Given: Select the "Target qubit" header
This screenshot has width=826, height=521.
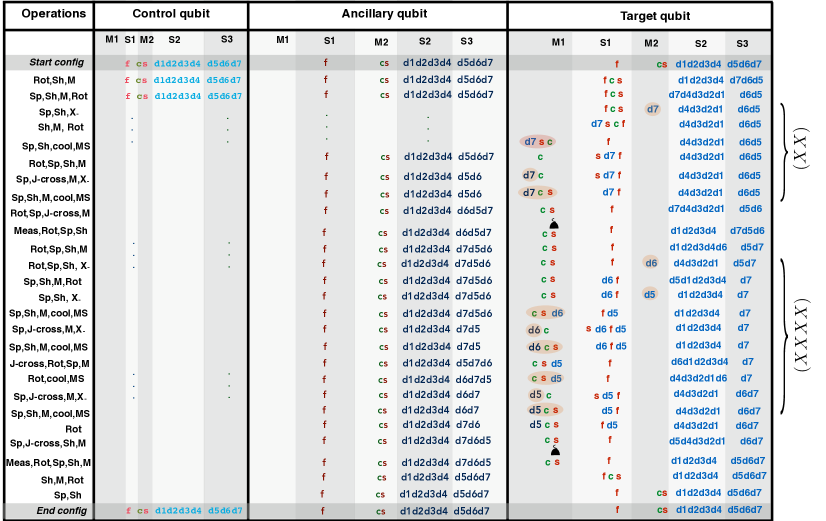Looking at the screenshot, I should click(x=655, y=16).
